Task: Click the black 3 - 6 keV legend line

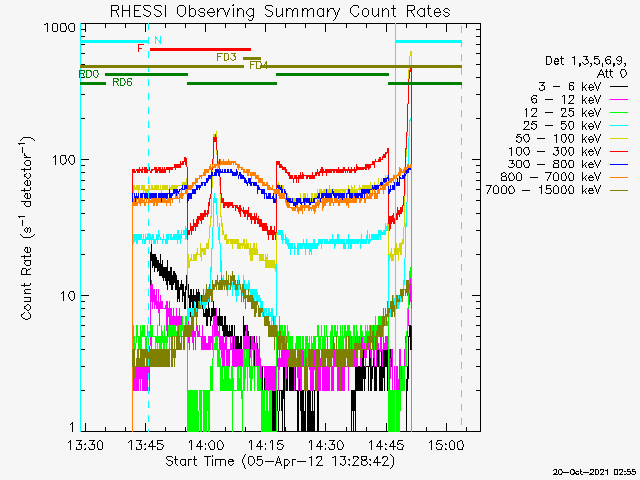Action: pyautogui.click(x=619, y=87)
